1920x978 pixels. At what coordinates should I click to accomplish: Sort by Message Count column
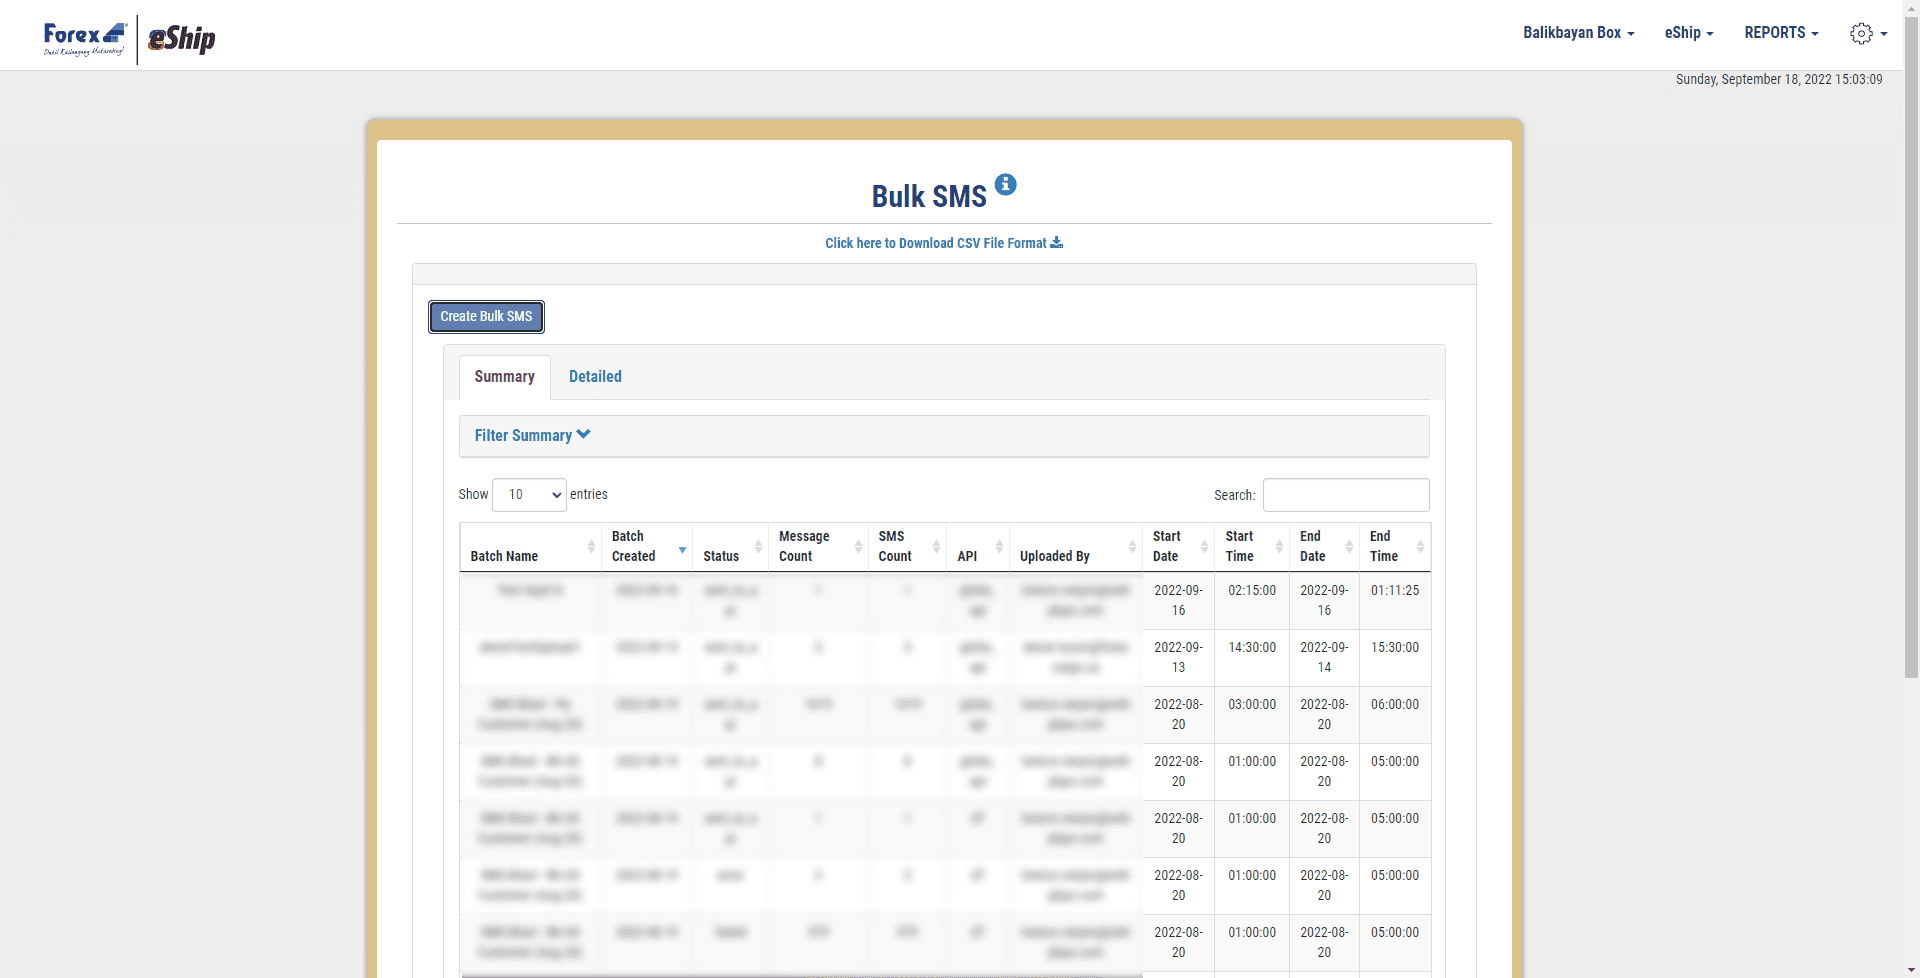pos(818,547)
